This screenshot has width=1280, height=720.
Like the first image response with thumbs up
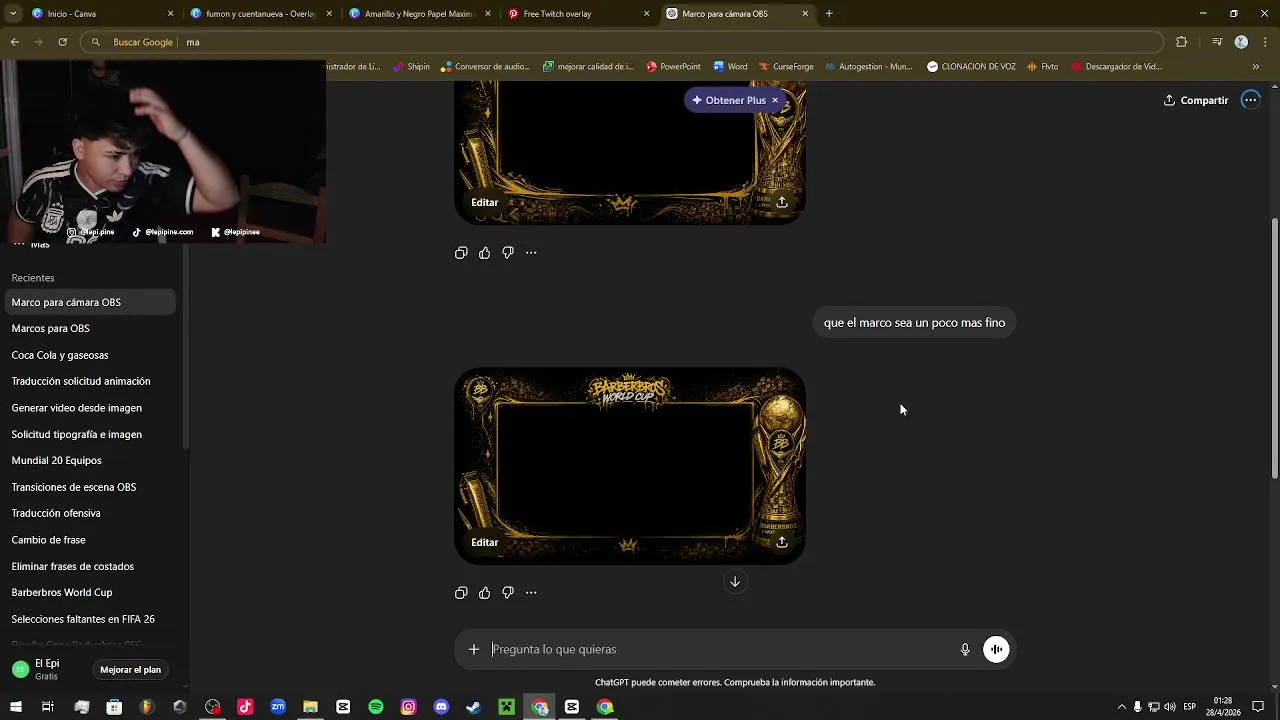point(484,253)
